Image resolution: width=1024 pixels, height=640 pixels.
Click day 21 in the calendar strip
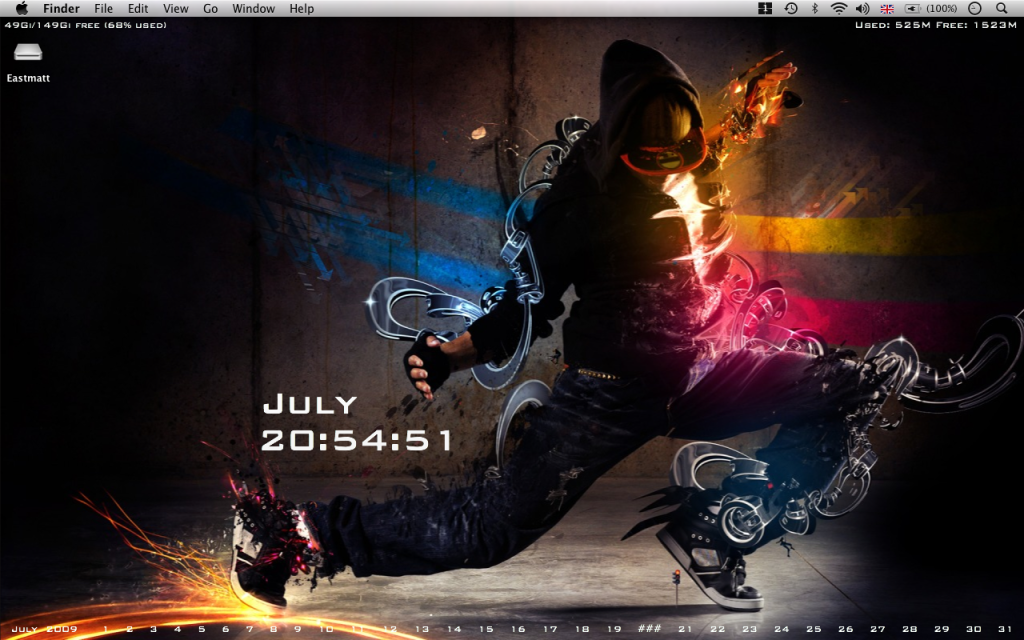pyautogui.click(x=684, y=629)
